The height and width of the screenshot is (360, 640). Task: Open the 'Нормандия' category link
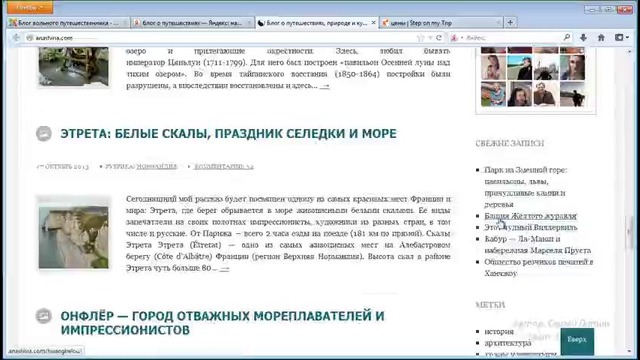point(157,167)
